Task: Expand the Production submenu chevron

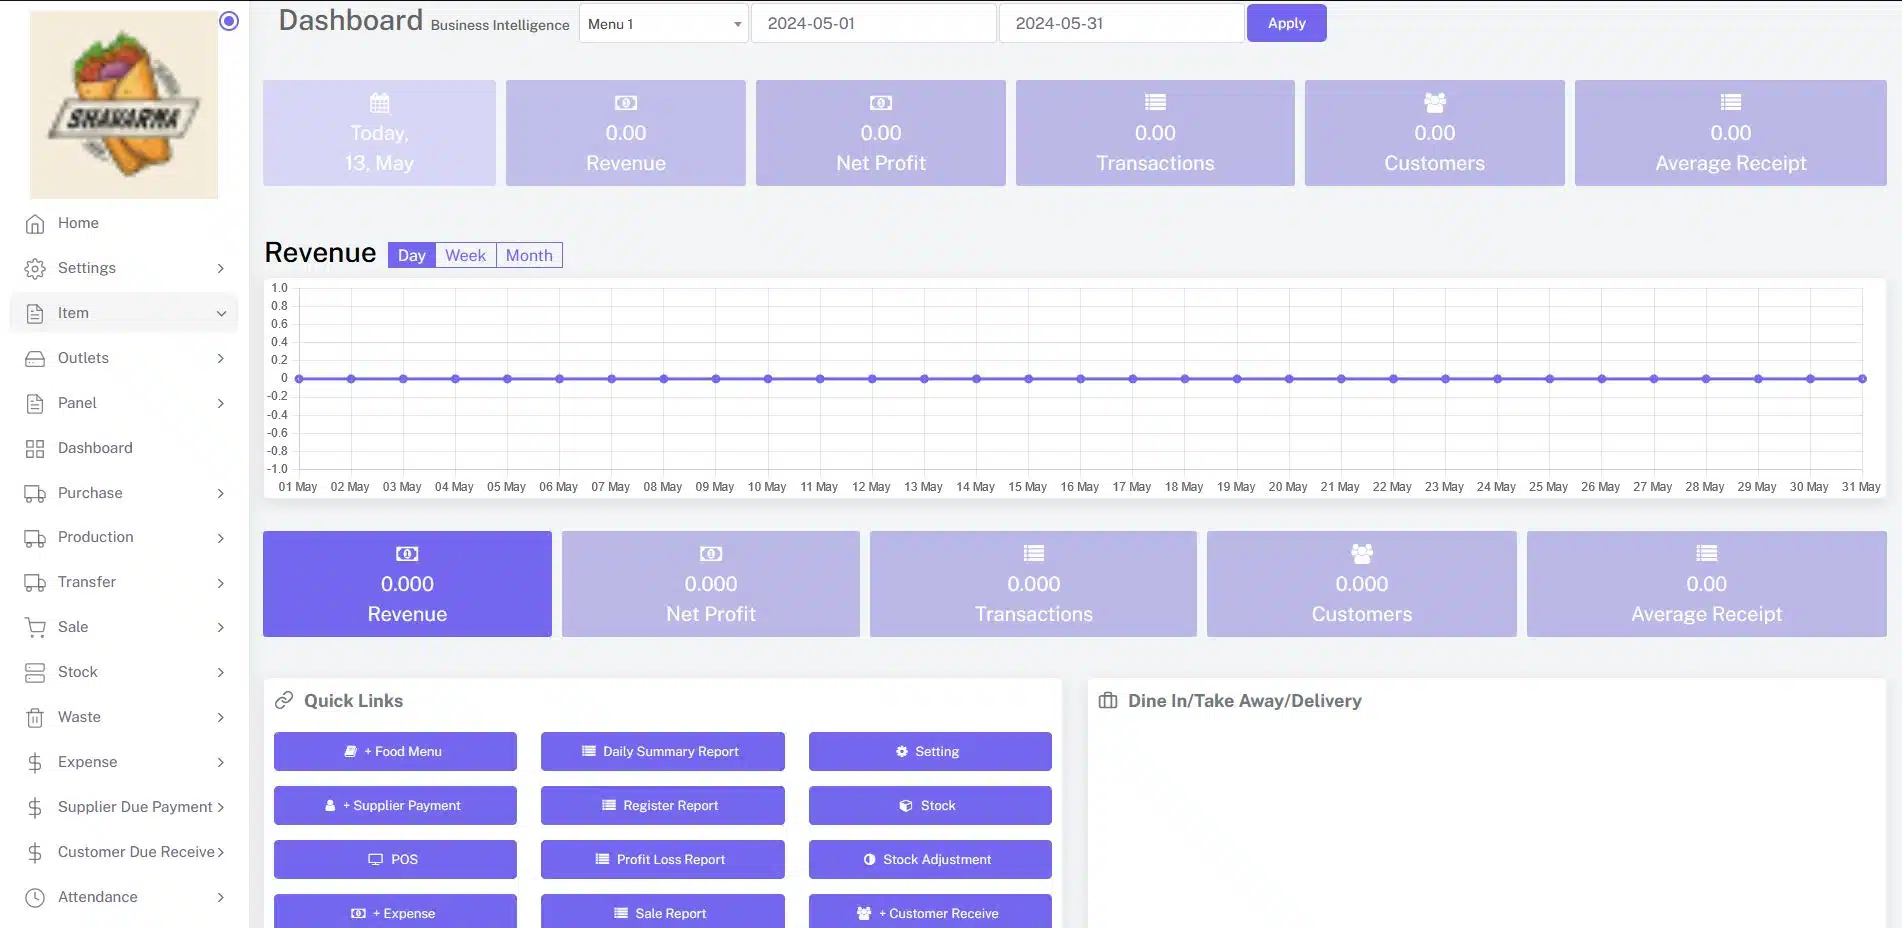Action: [x=221, y=538]
